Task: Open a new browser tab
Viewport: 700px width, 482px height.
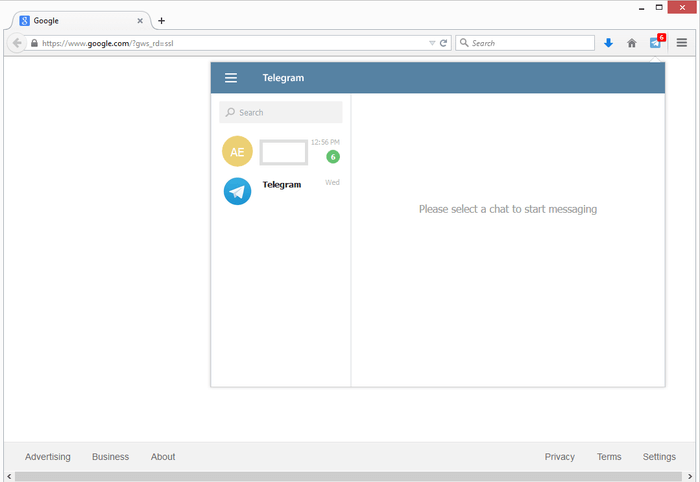Action: 161,21
